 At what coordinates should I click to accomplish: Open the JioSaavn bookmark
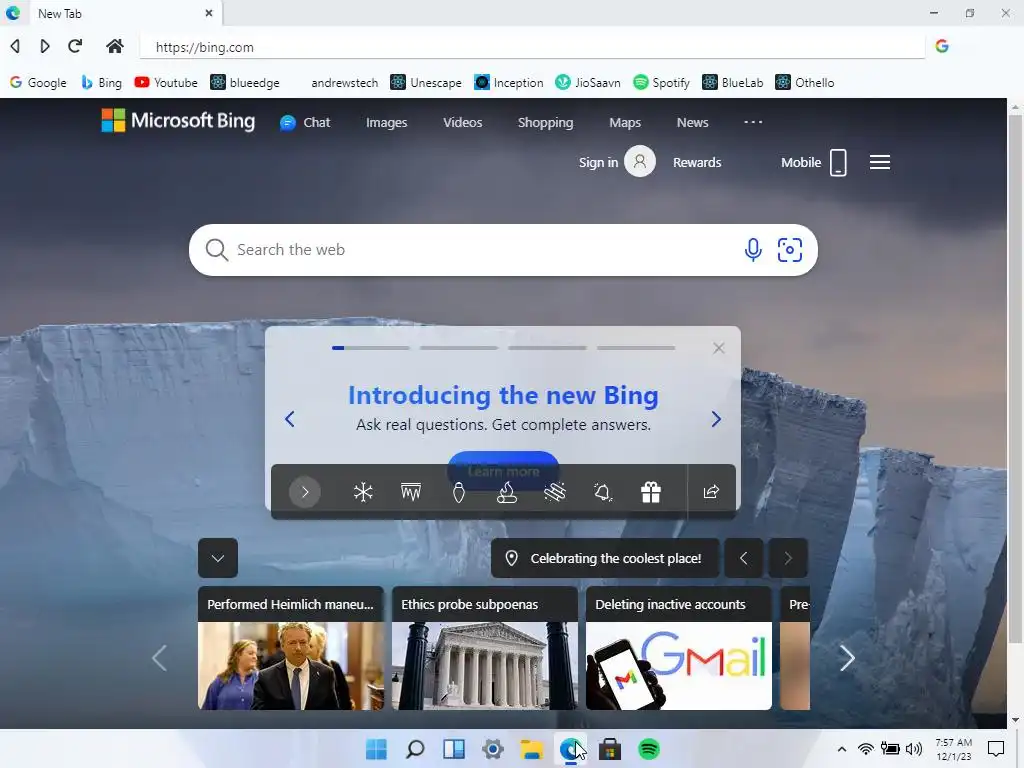(588, 83)
